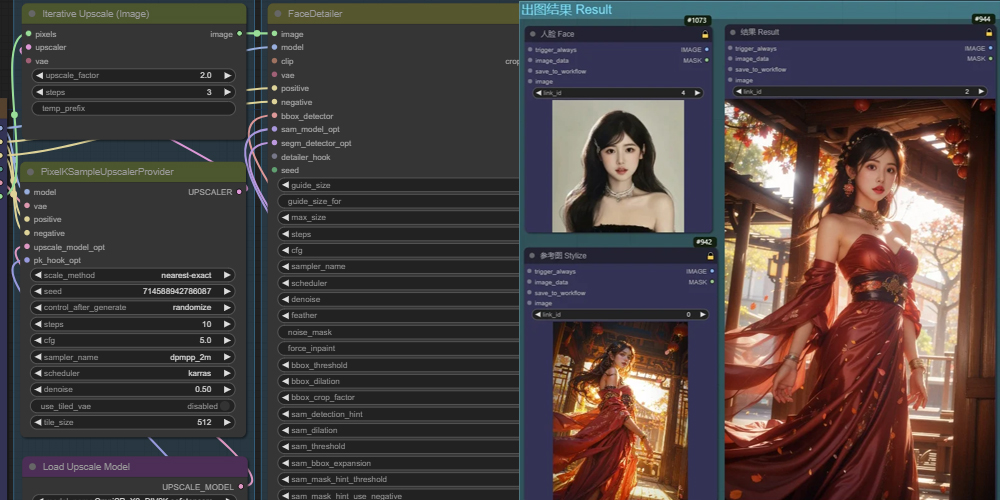Click the temp_prefix text field
The width and height of the screenshot is (1000, 500).
(133, 108)
